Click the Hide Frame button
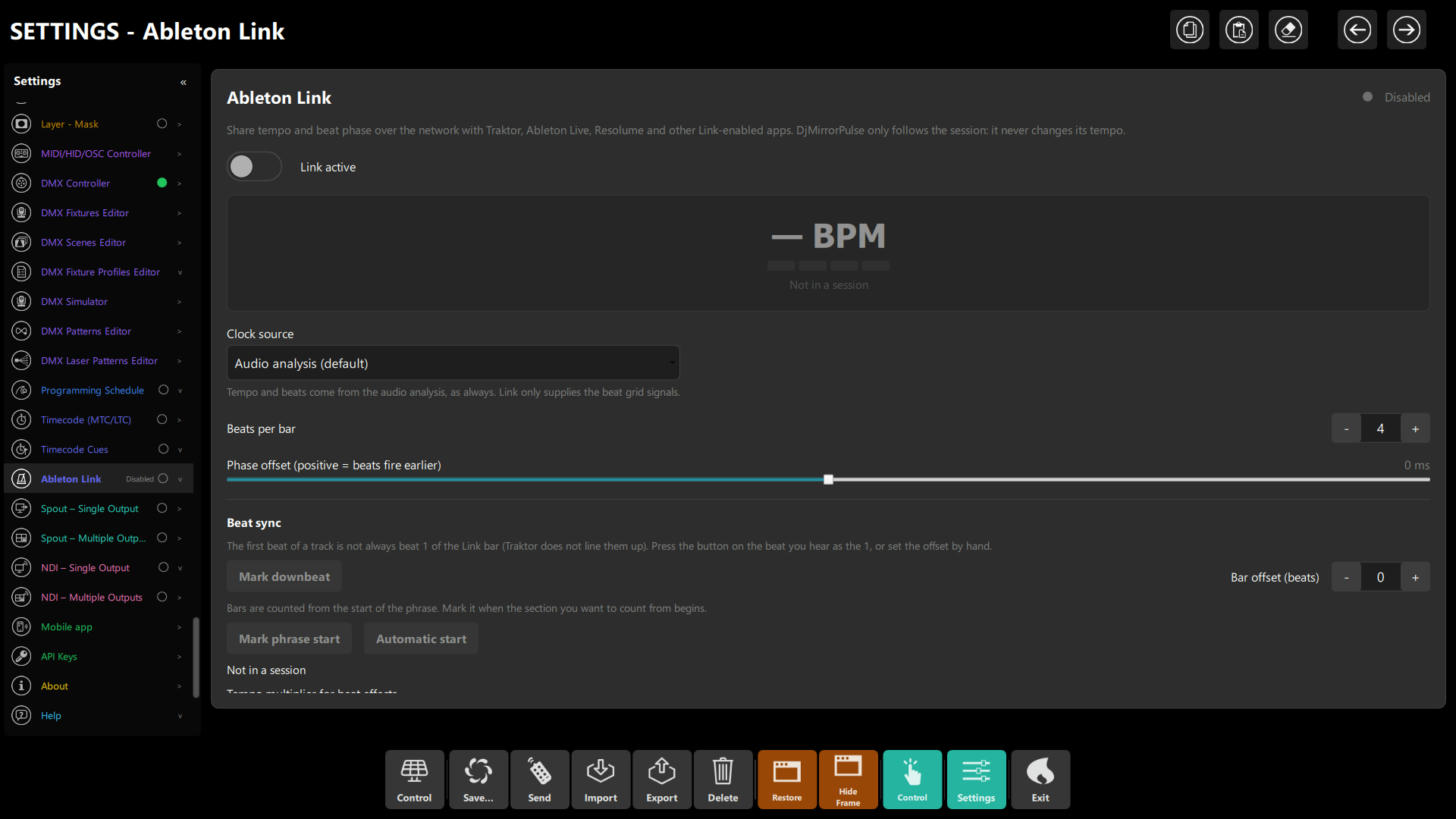Image resolution: width=1456 pixels, height=819 pixels. (848, 780)
